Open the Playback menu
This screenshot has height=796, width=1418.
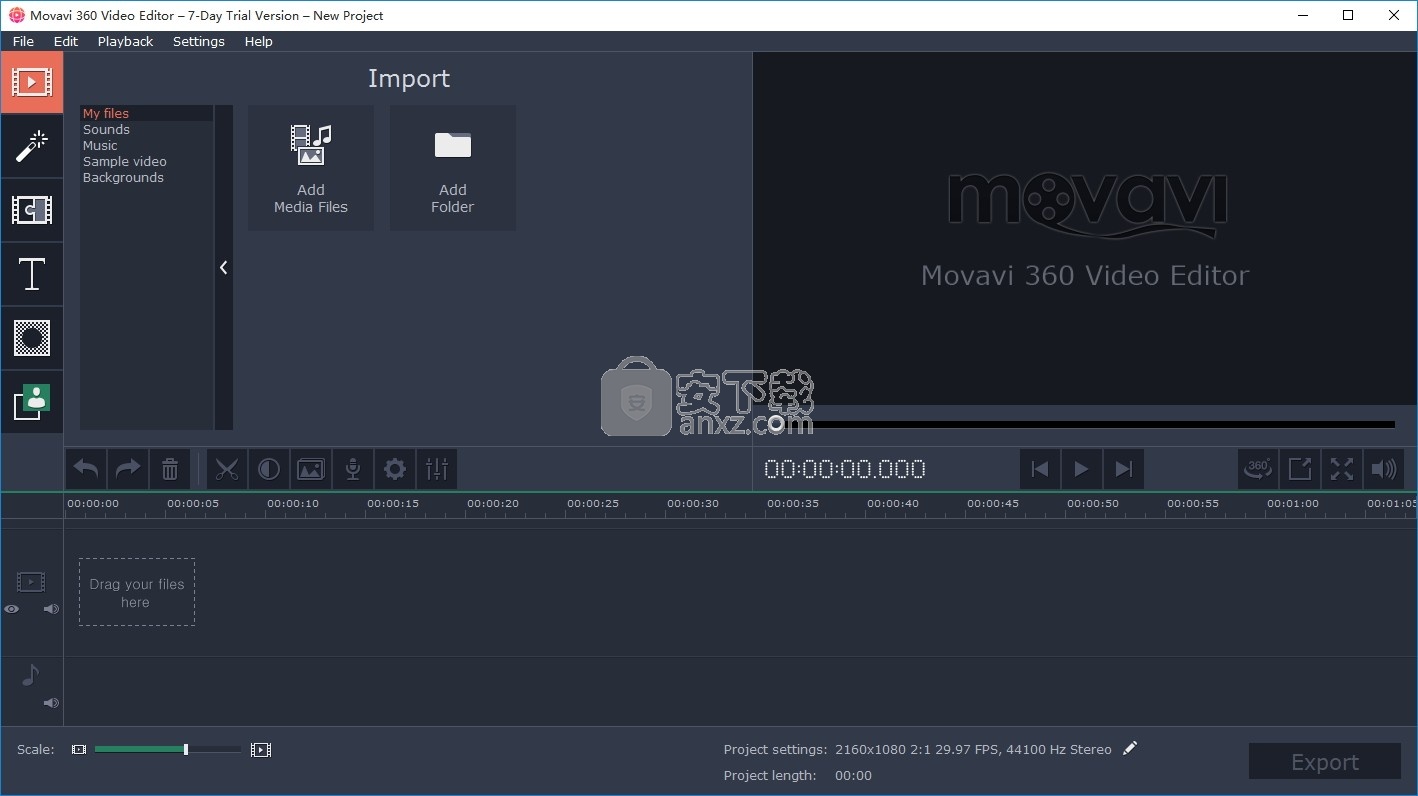125,41
